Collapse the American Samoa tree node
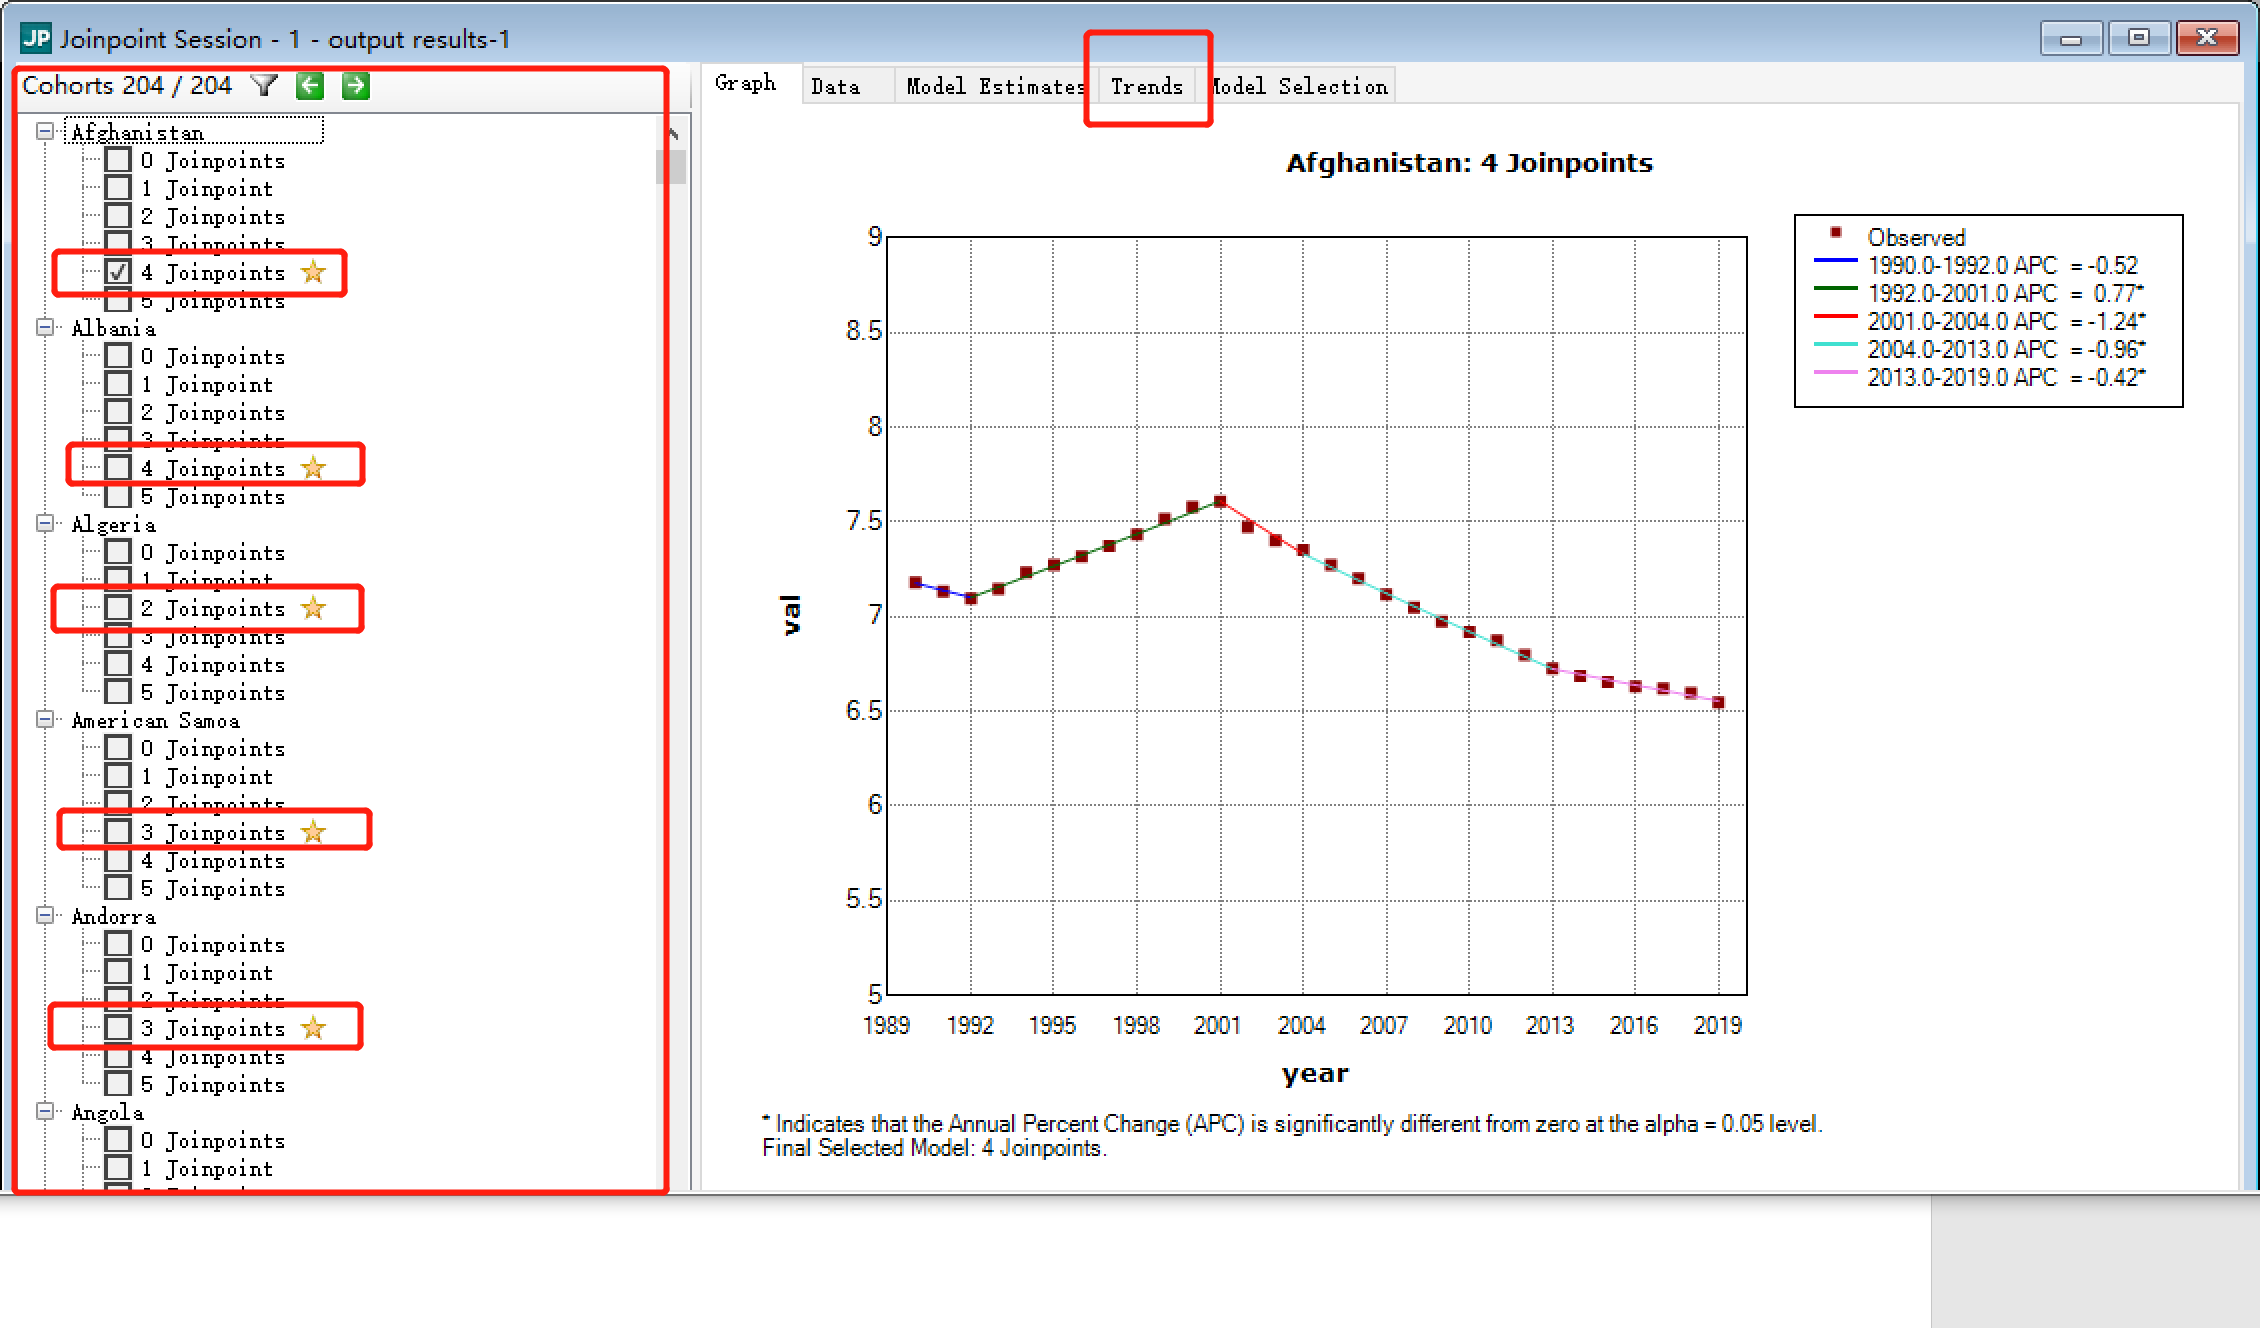The width and height of the screenshot is (2260, 1328). tap(45, 719)
